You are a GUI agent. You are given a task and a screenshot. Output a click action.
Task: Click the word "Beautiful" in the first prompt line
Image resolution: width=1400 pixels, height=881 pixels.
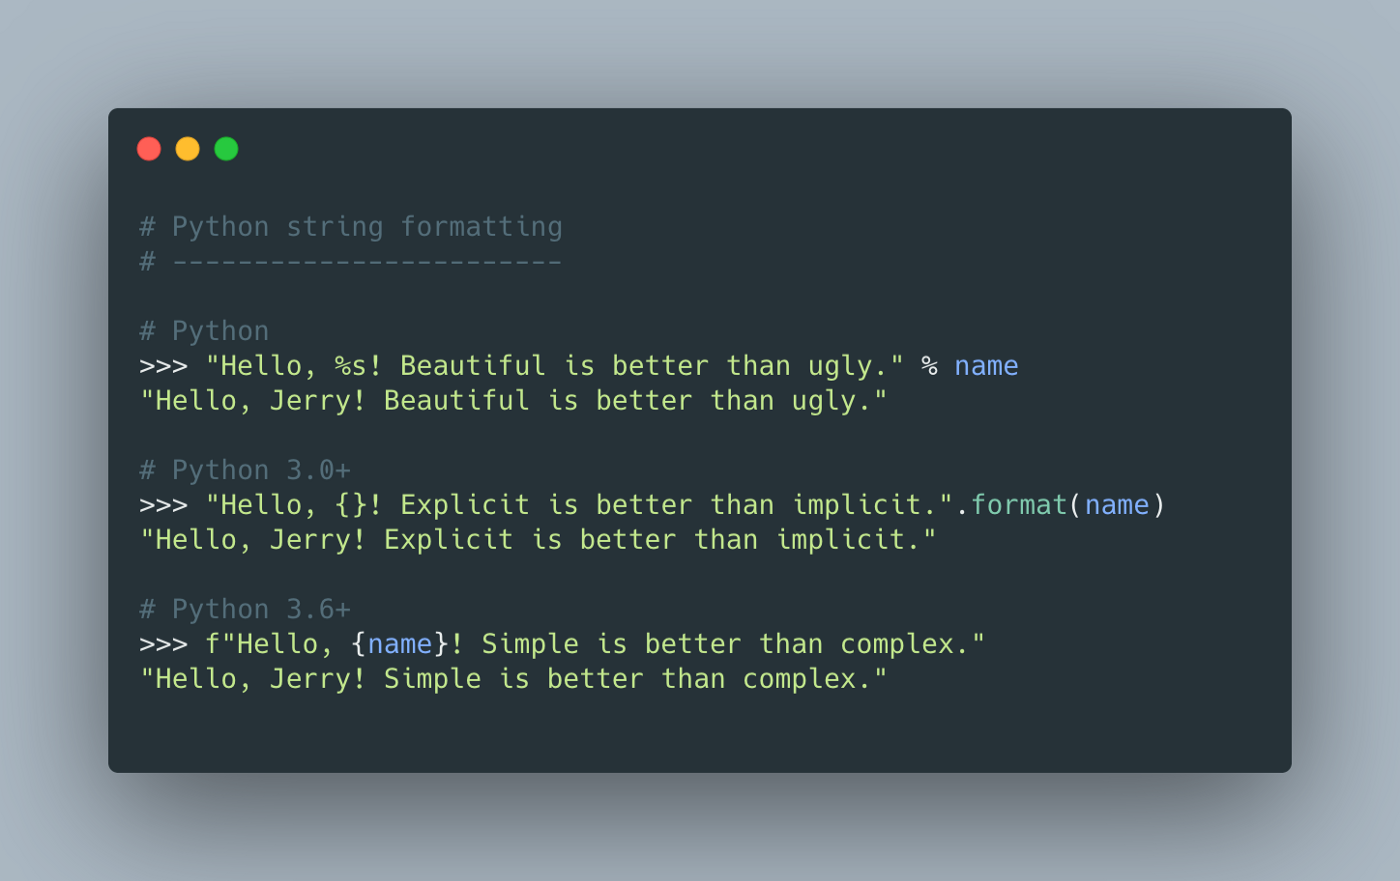click(473, 366)
